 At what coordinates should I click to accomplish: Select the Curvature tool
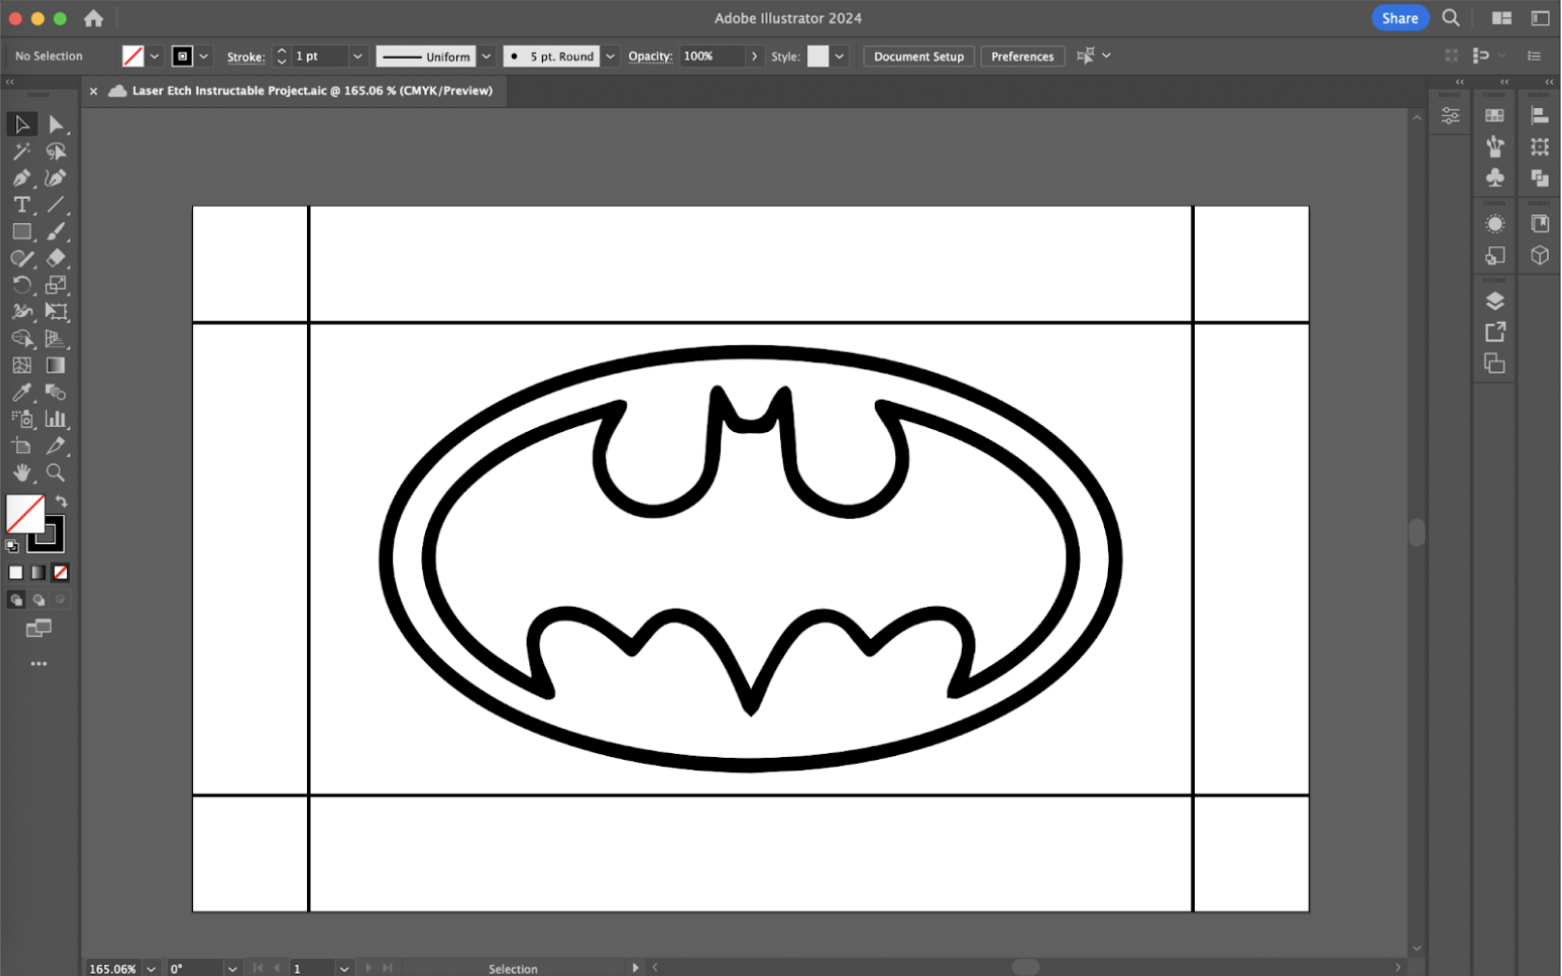point(56,178)
